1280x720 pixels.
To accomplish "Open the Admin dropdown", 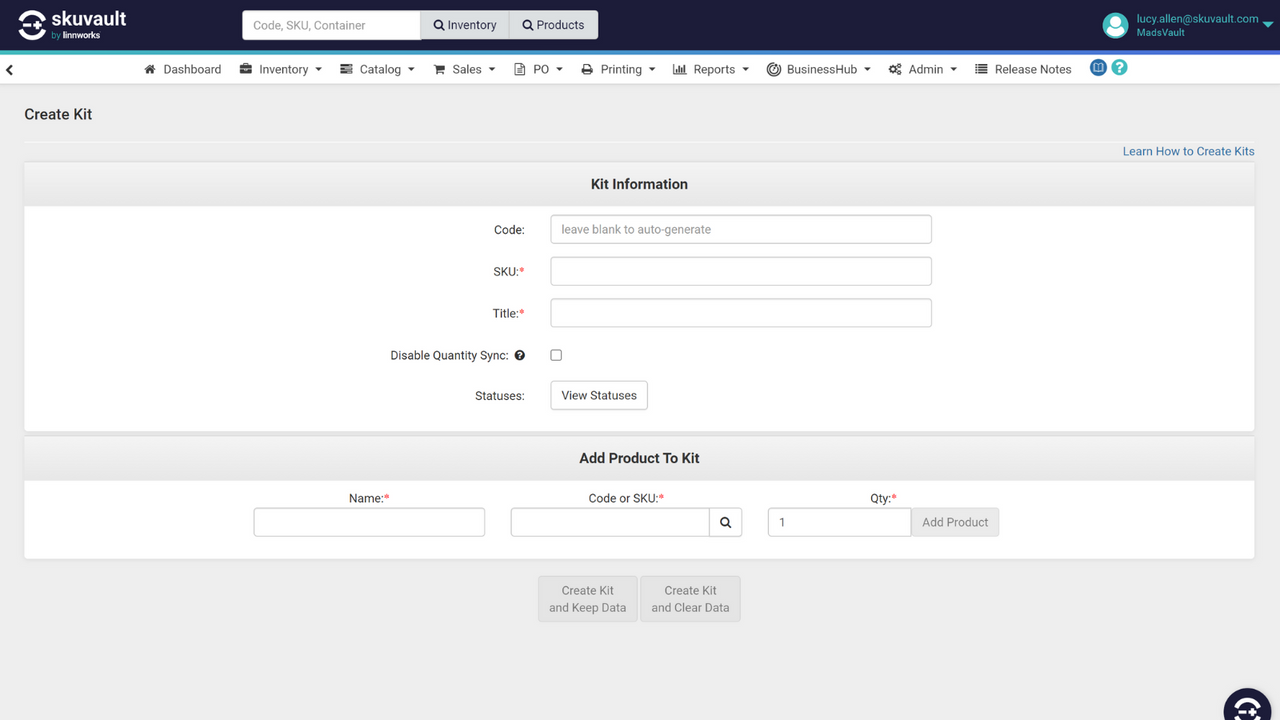I will [922, 69].
